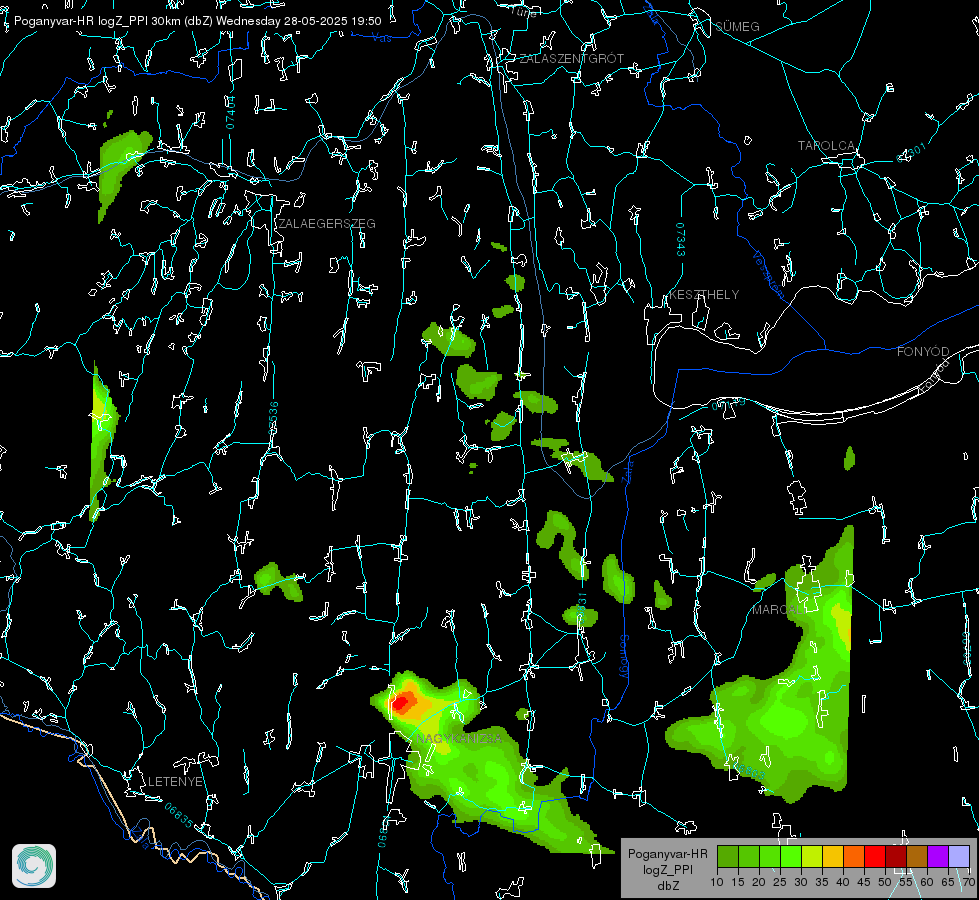
Task: Click the TAPOLCA town label
Action: click(826, 146)
